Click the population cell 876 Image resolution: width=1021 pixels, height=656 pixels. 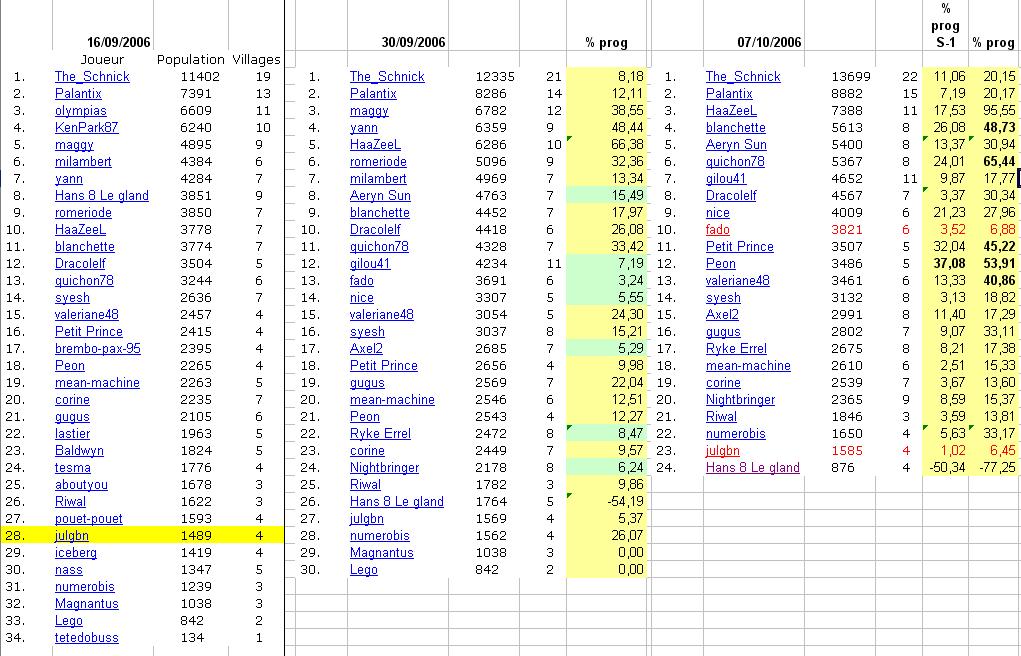[x=843, y=467]
